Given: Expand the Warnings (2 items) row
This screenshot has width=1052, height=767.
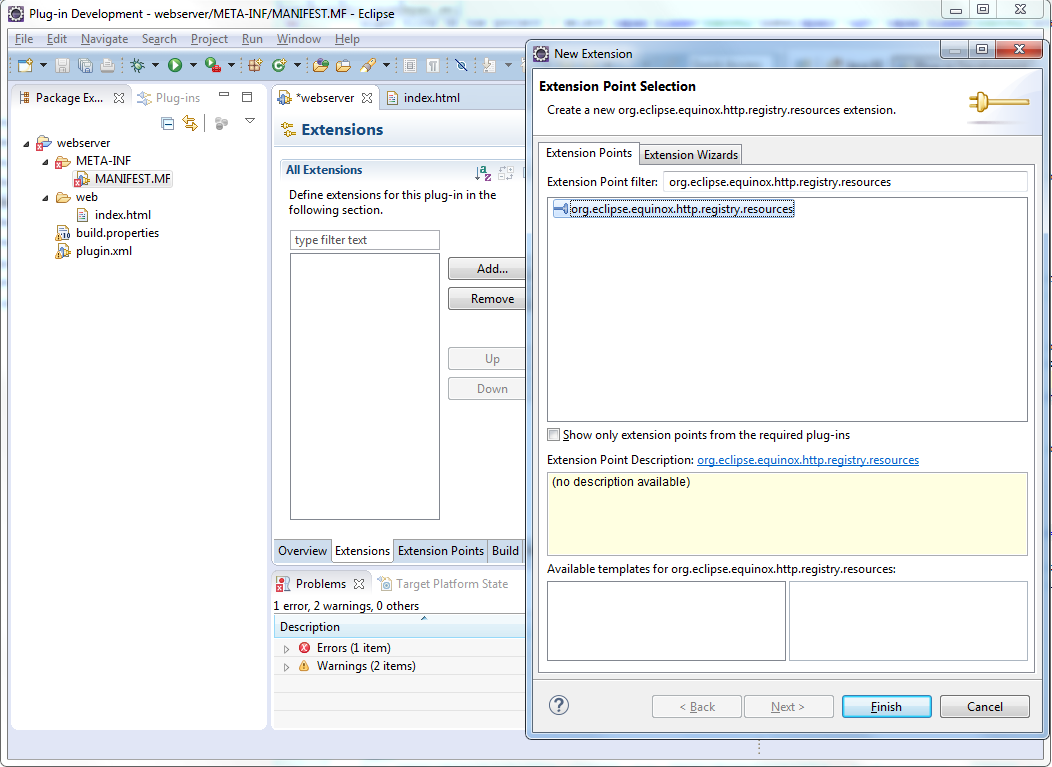Looking at the screenshot, I should tap(286, 667).
